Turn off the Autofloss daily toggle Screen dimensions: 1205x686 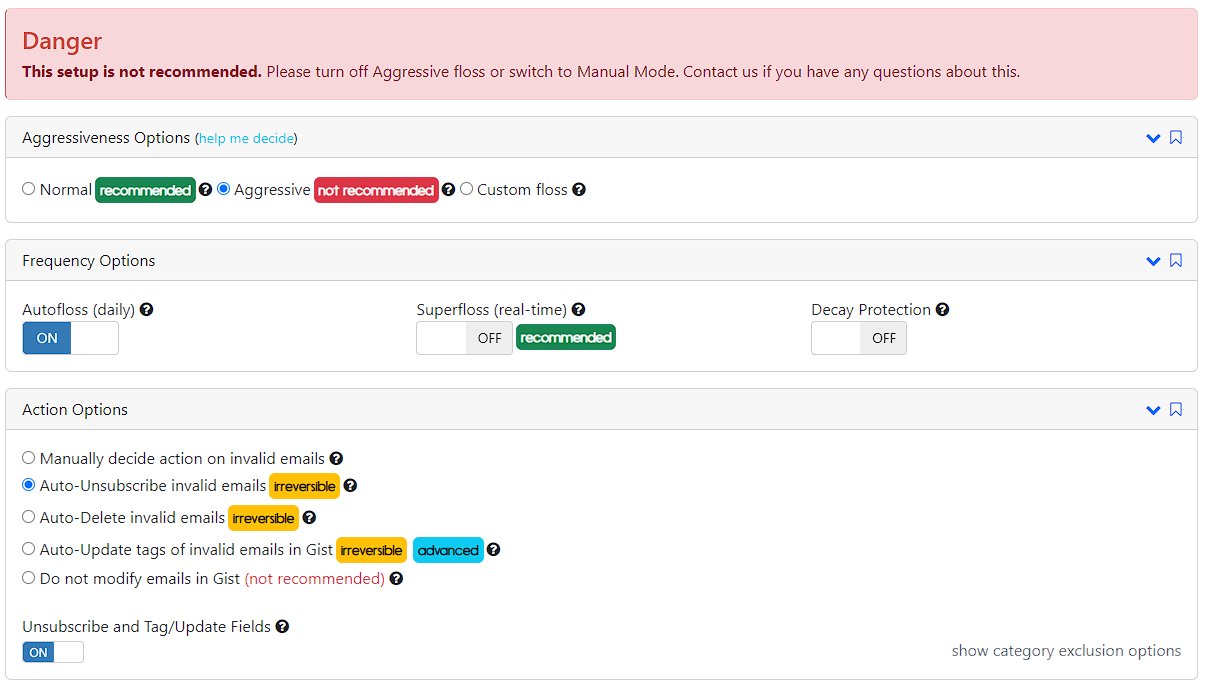(70, 338)
